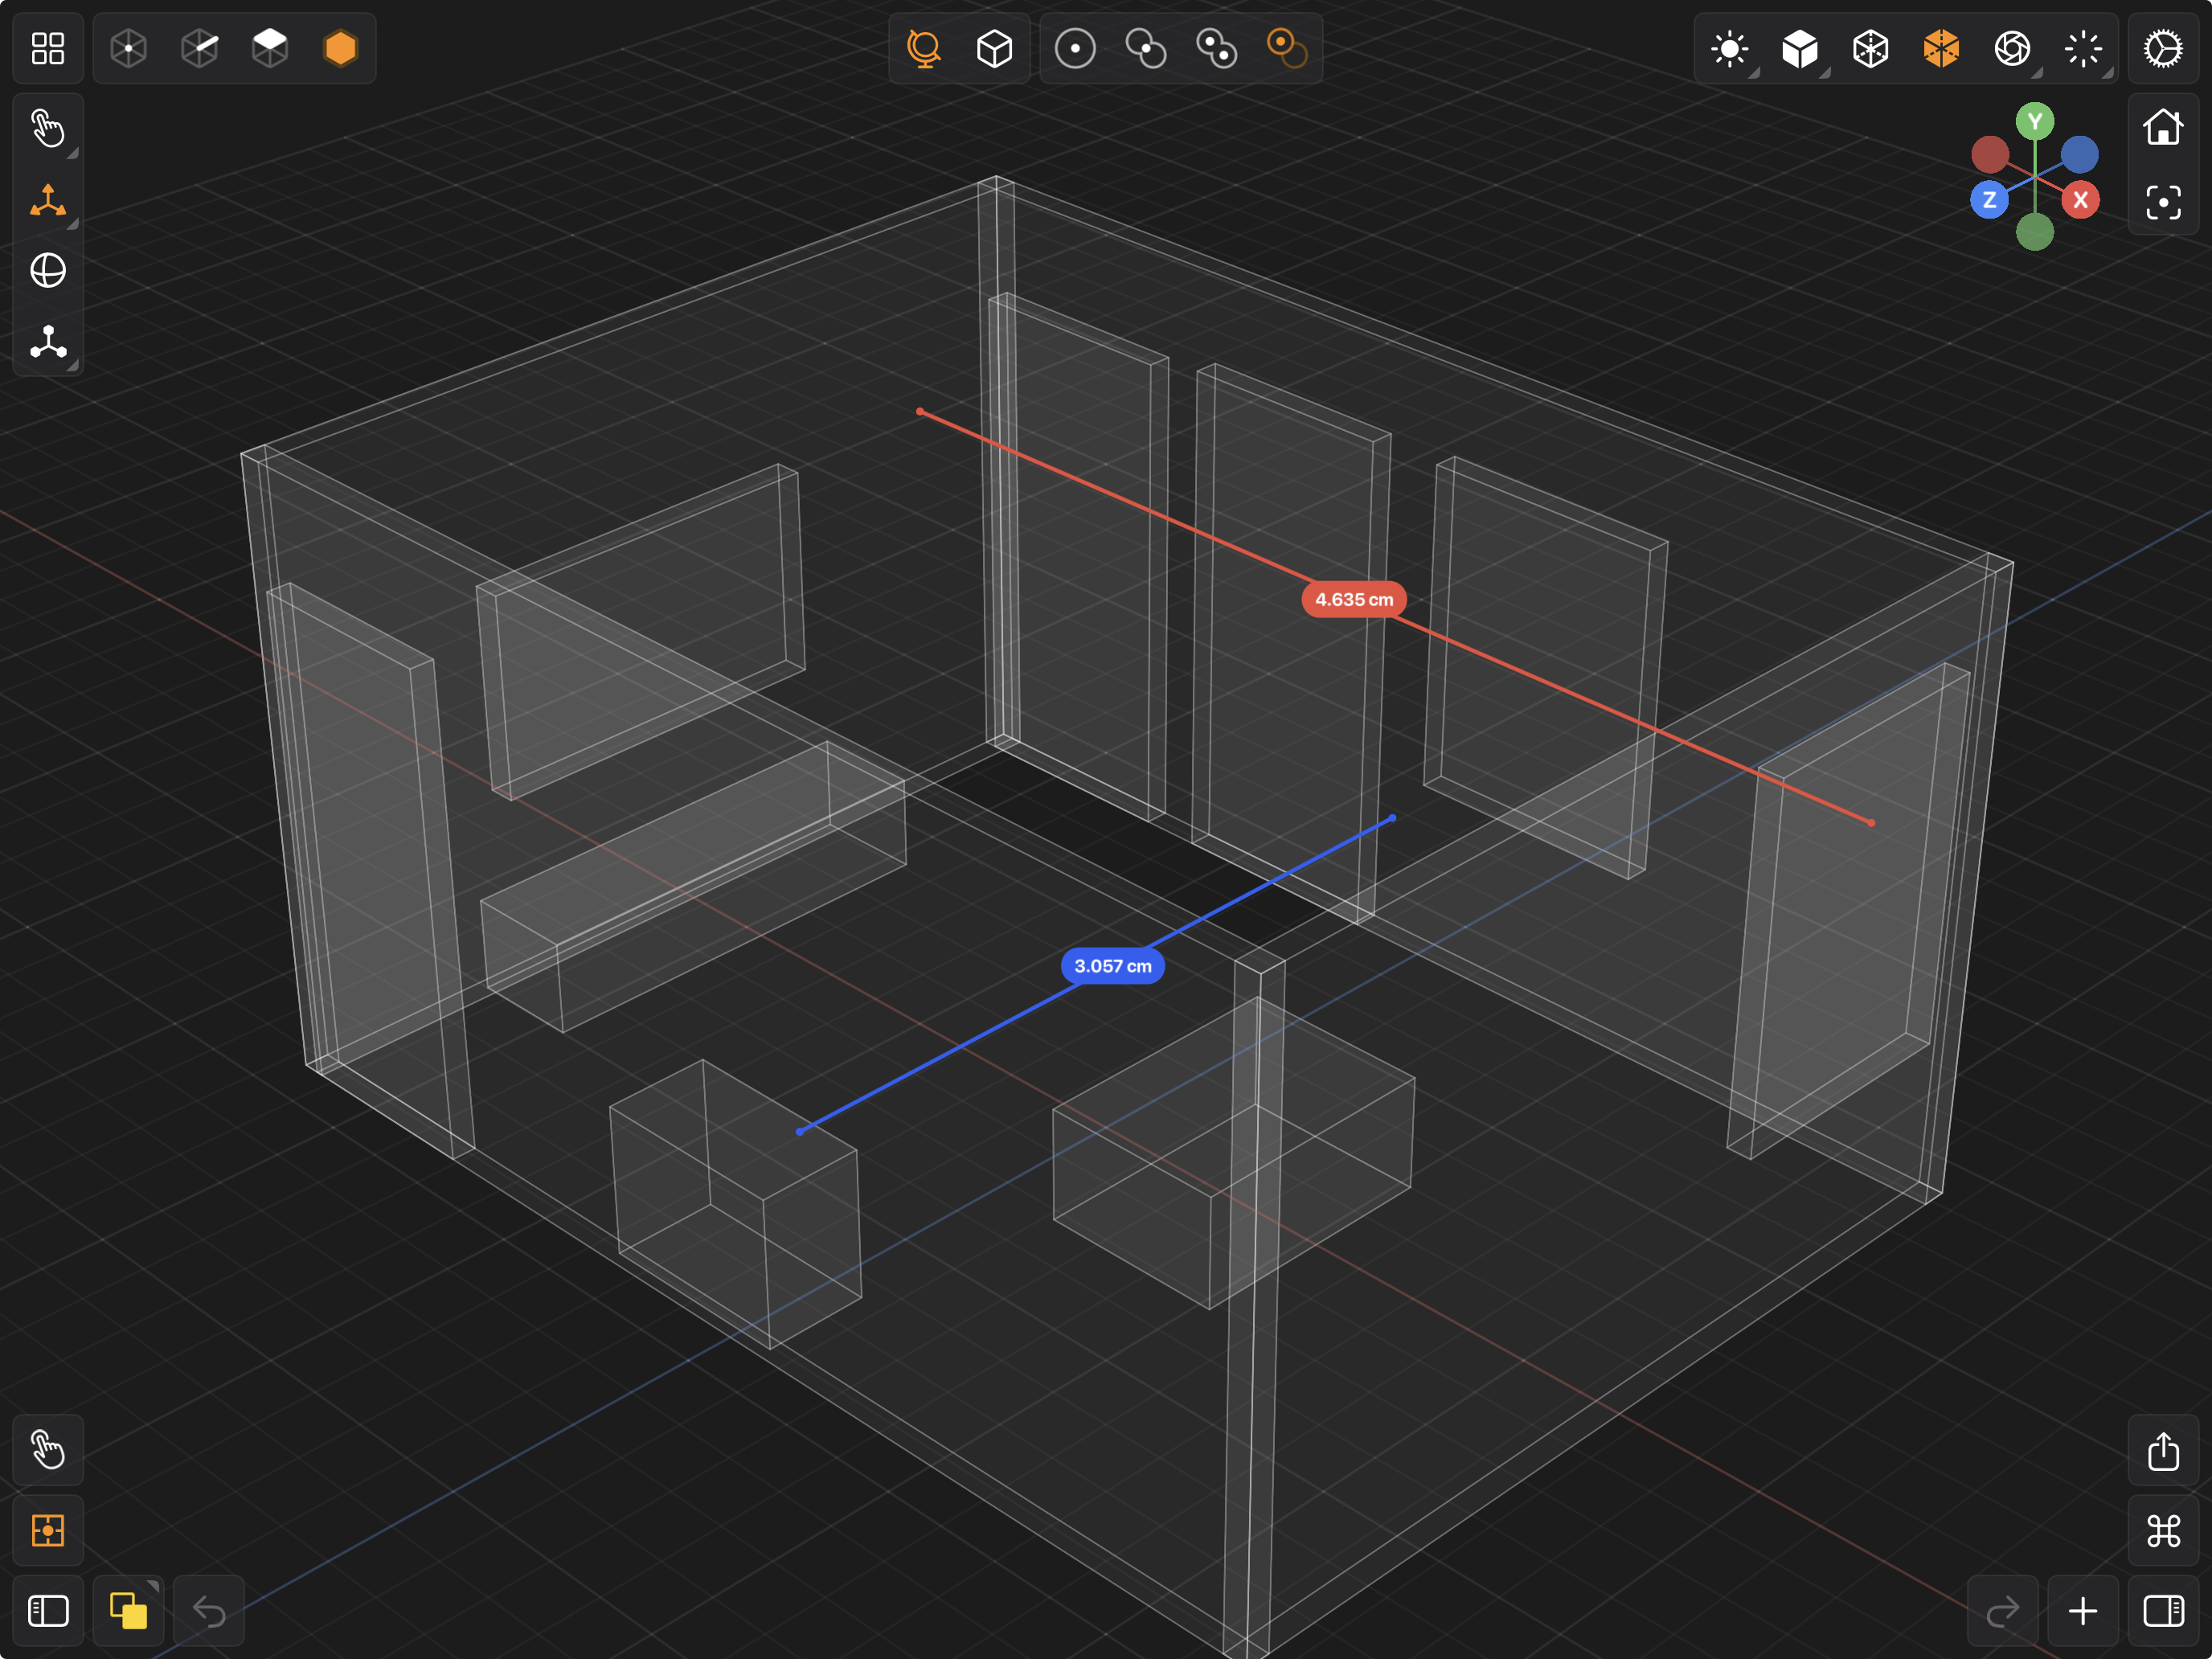Click the blue Z axis gizmo
2212x1659 pixels.
[x=1989, y=200]
